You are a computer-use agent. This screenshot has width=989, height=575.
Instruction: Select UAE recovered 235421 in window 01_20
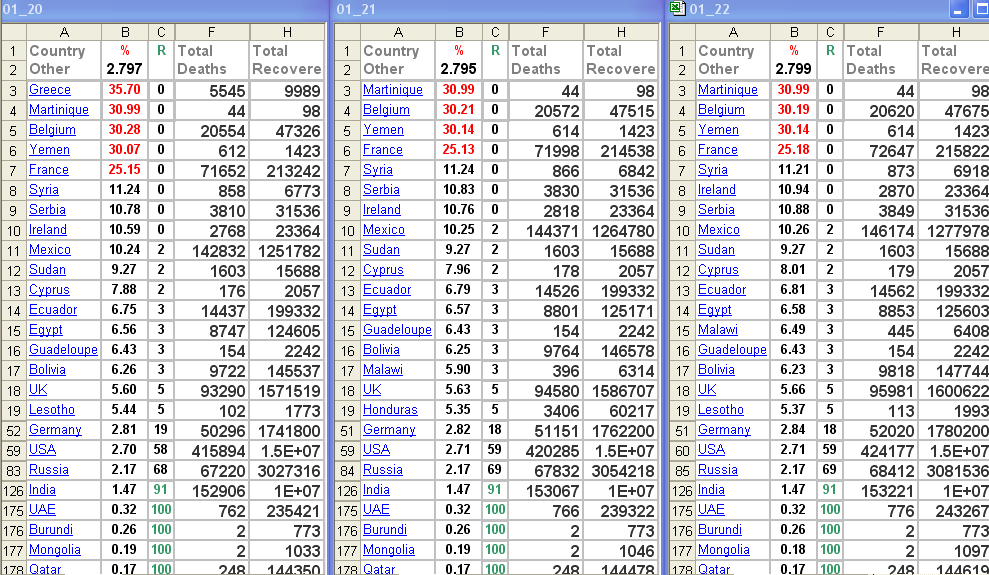[x=288, y=511]
